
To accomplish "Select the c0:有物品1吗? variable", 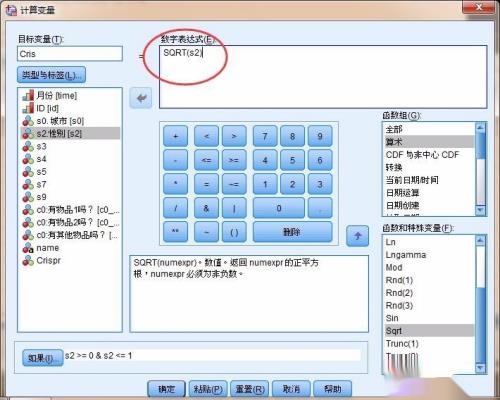I will (x=70, y=210).
